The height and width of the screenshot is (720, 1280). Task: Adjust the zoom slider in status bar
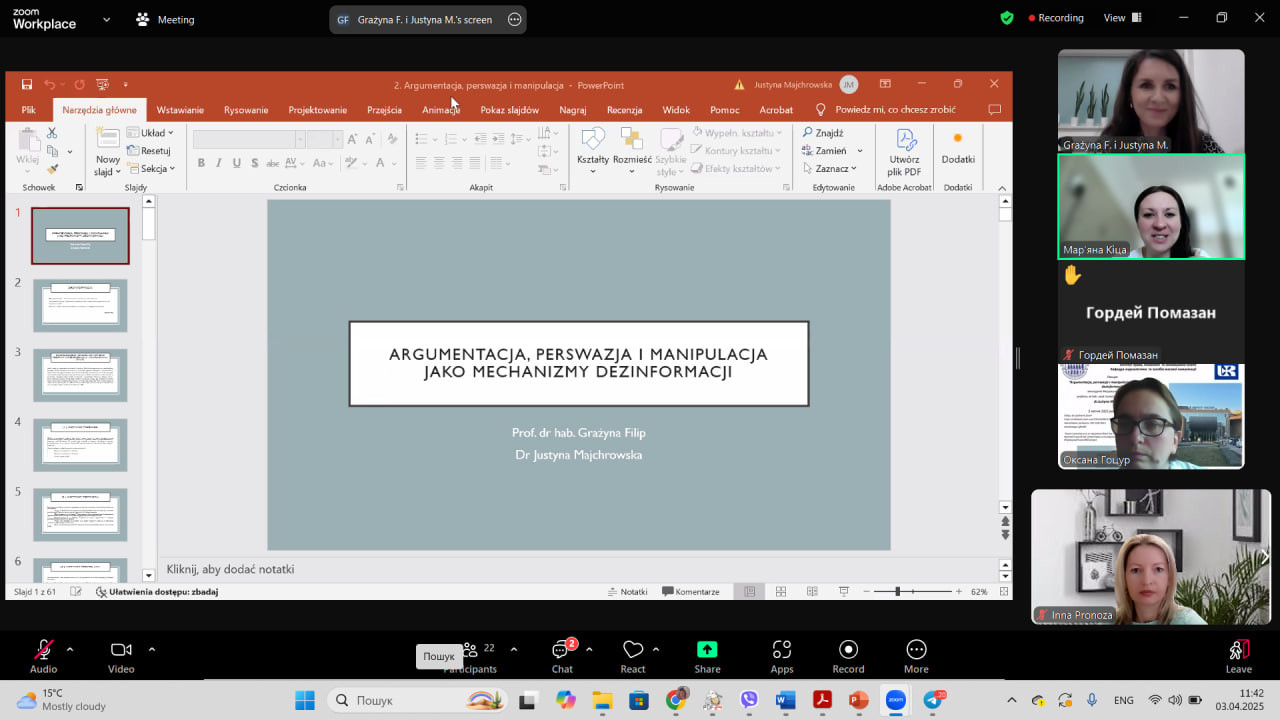897,592
